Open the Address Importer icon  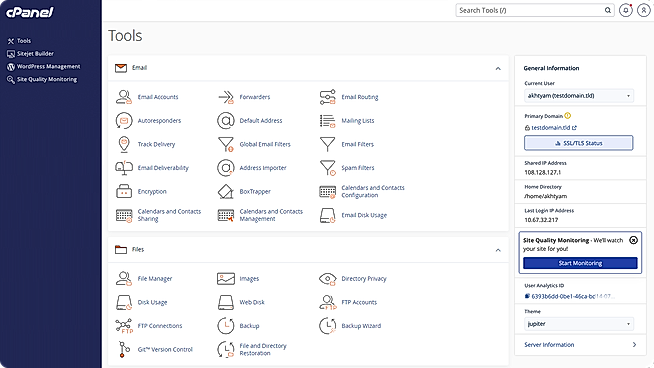[226, 168]
